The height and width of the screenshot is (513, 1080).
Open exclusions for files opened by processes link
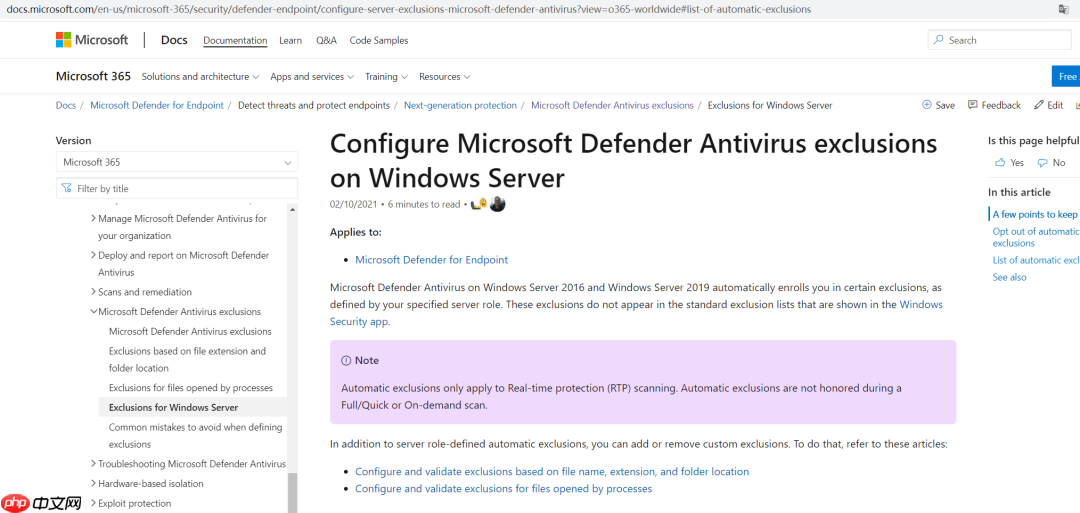click(503, 488)
